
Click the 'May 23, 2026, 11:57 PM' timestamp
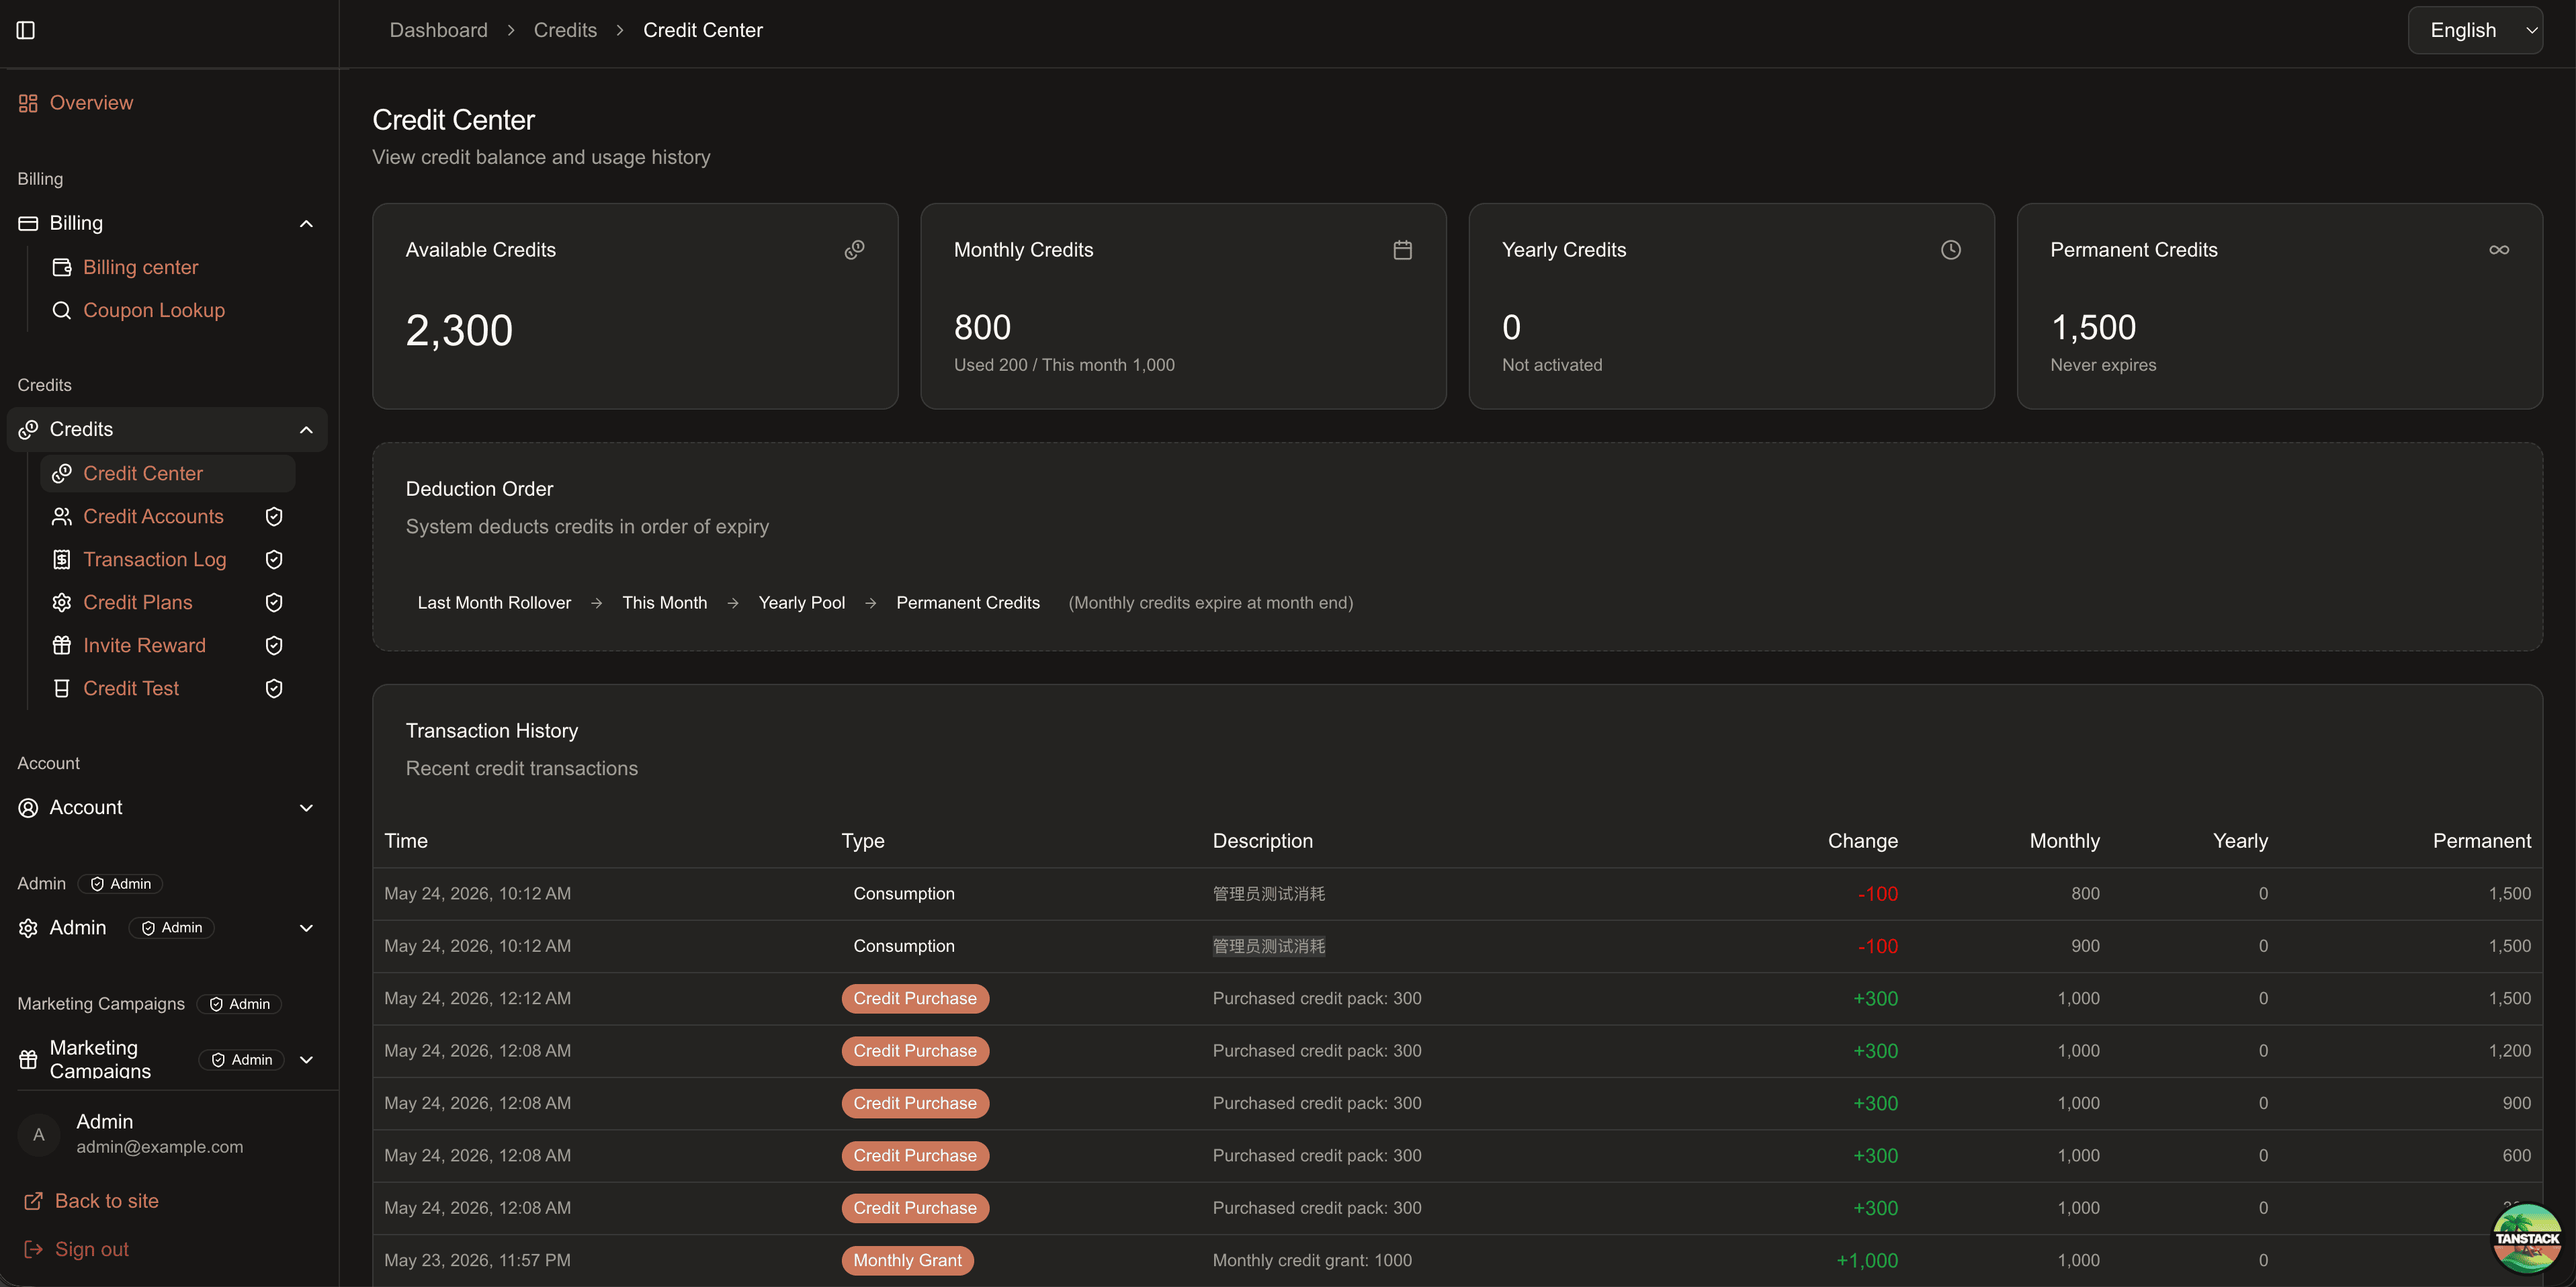click(477, 1260)
